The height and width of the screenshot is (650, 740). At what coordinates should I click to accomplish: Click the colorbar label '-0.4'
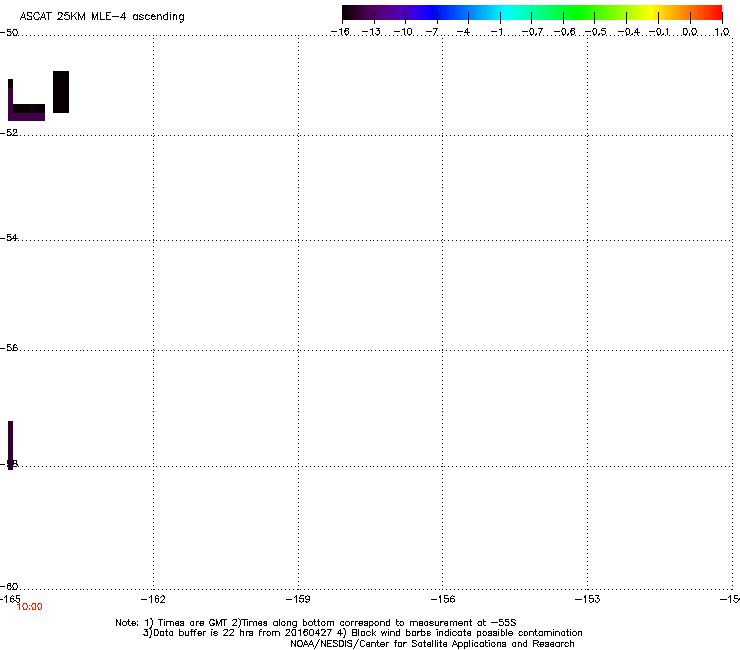pos(629,32)
